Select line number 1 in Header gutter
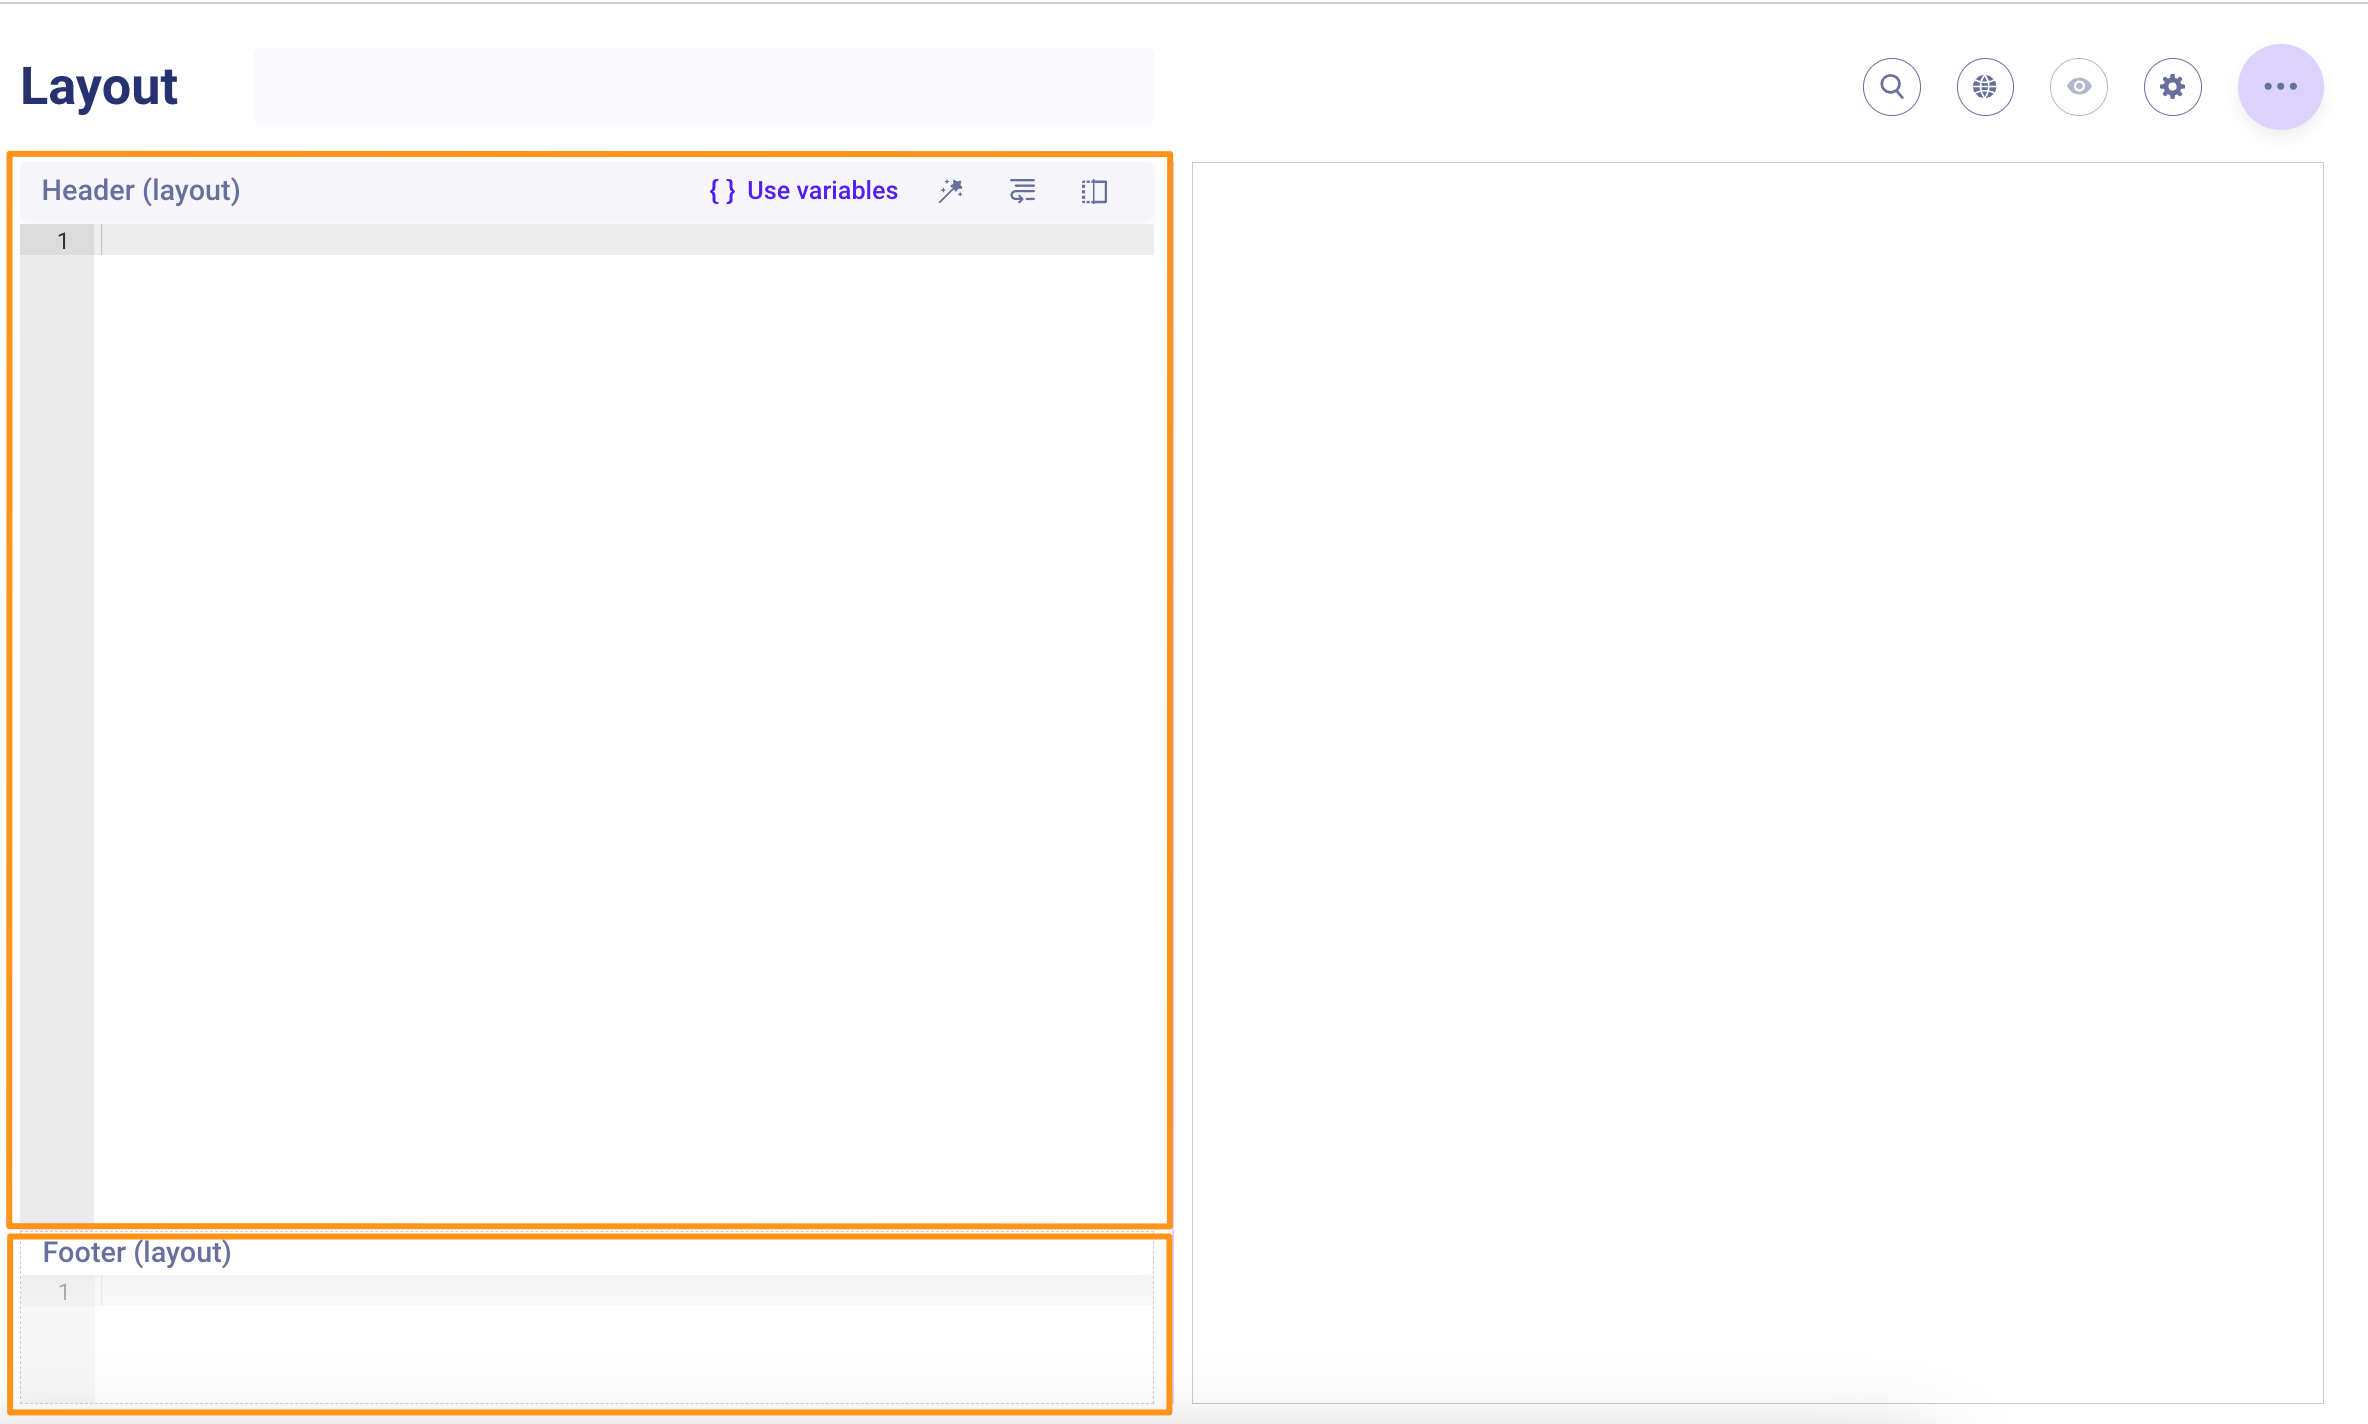This screenshot has height=1424, width=2368. 62,241
